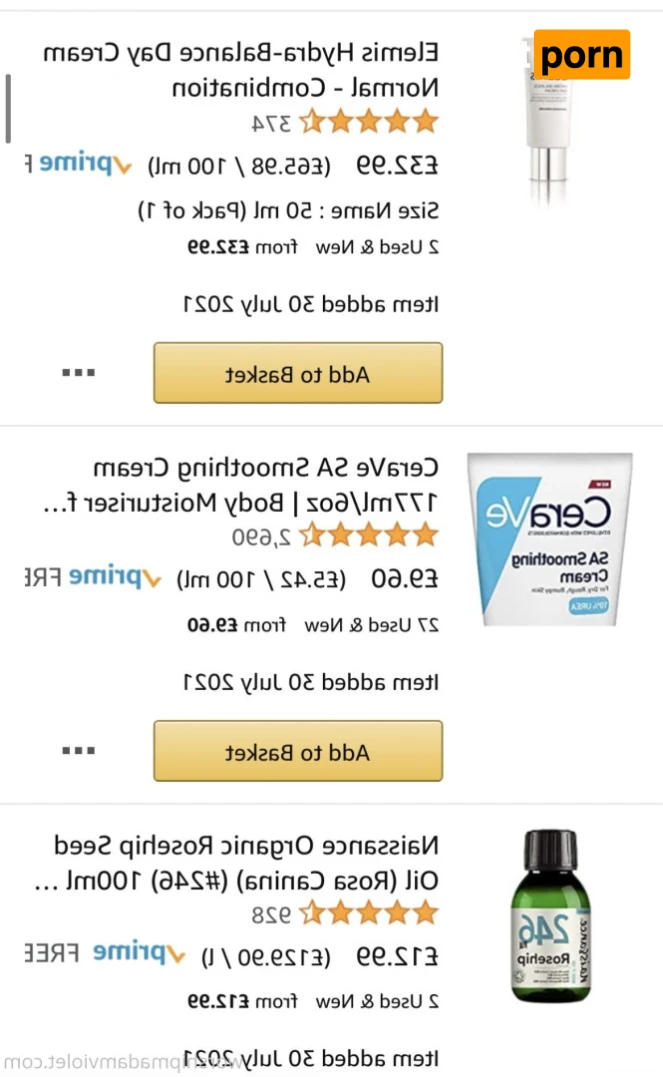Open the Naissance Organic Rosehip Seed Oil title
Screen dimensions: 663x1077
[245, 860]
